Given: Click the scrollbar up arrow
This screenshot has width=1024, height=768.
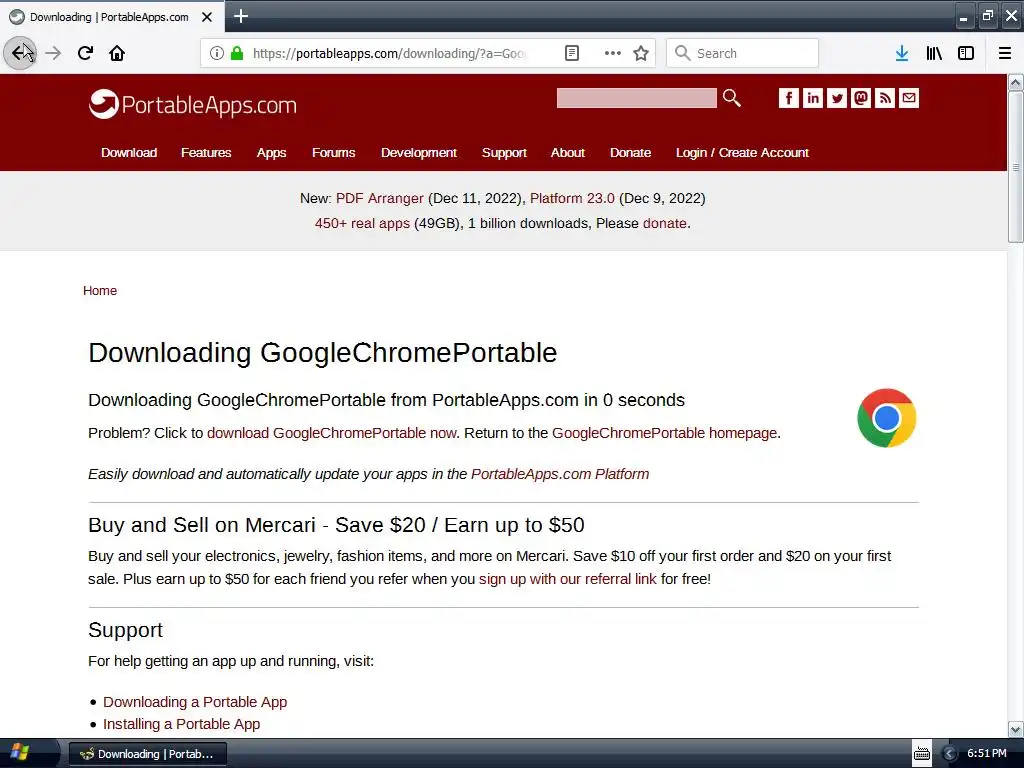Looking at the screenshot, I should click(x=1015, y=83).
